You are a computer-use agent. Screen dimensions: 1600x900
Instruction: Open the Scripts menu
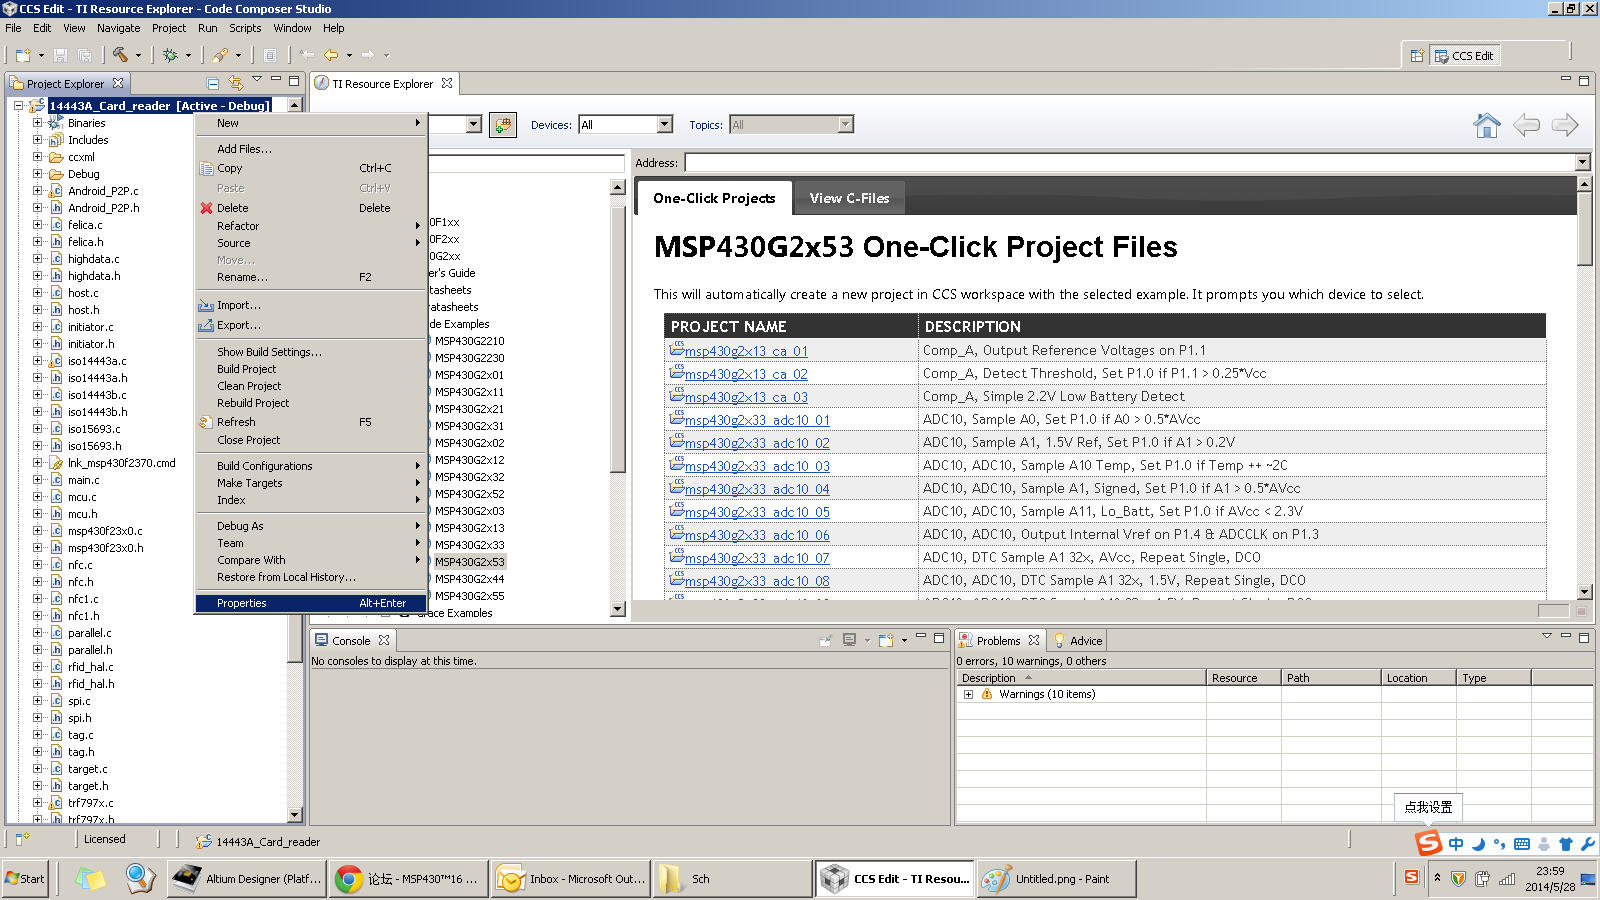(x=245, y=28)
